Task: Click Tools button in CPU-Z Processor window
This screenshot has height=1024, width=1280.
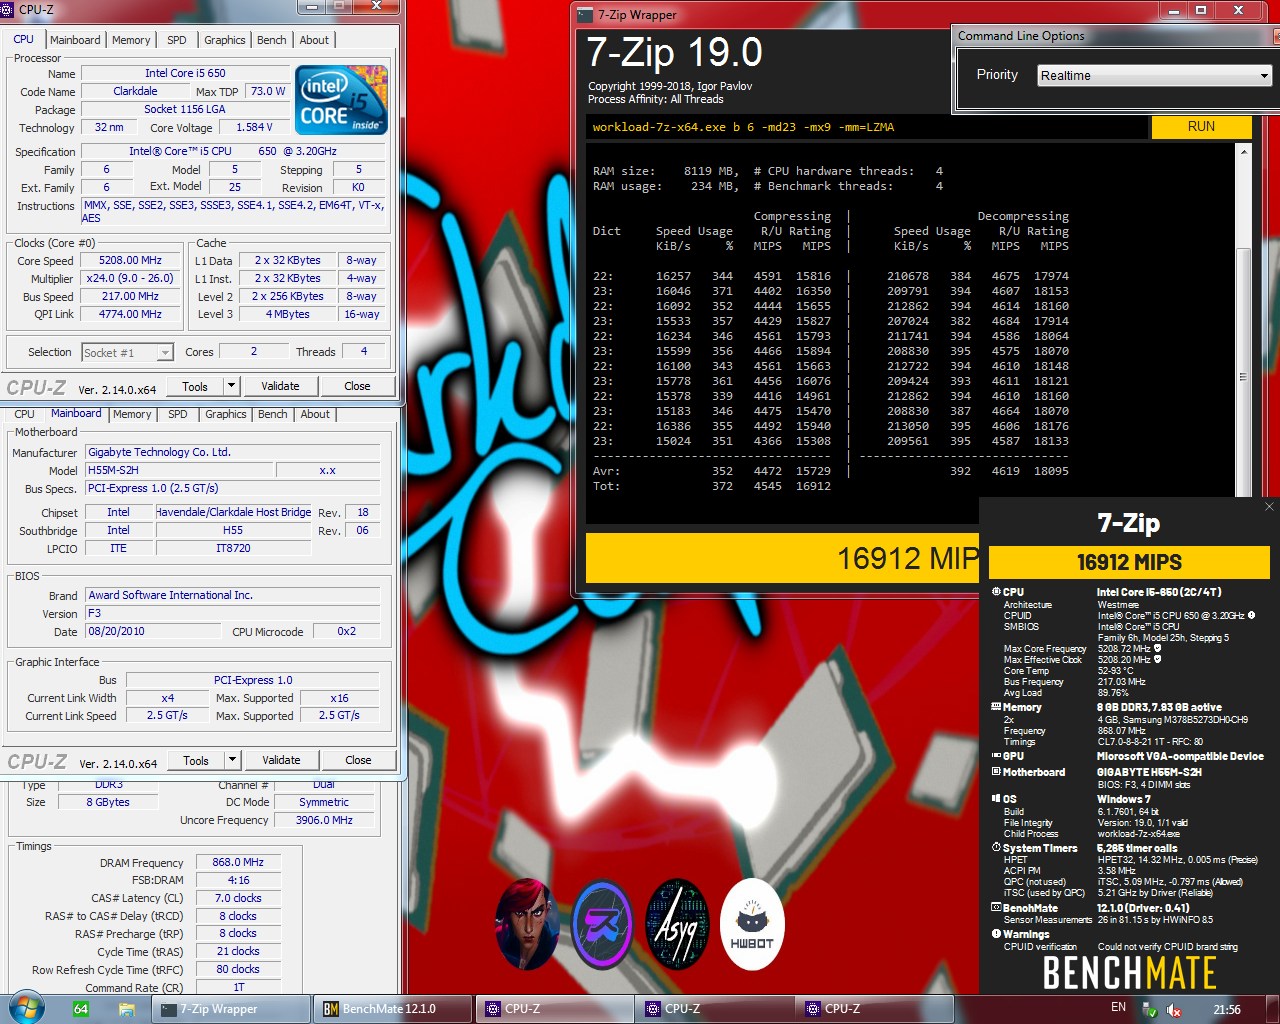Action: [195, 386]
